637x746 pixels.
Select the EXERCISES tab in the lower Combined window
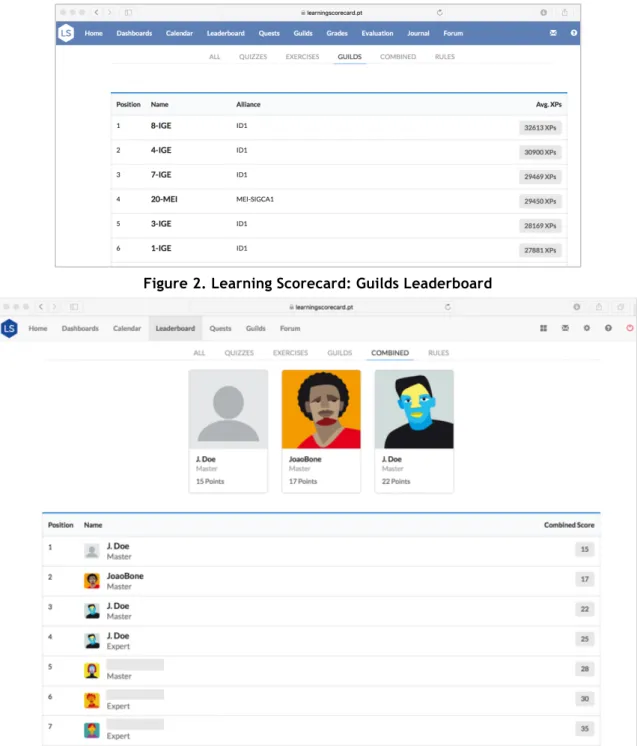point(291,353)
